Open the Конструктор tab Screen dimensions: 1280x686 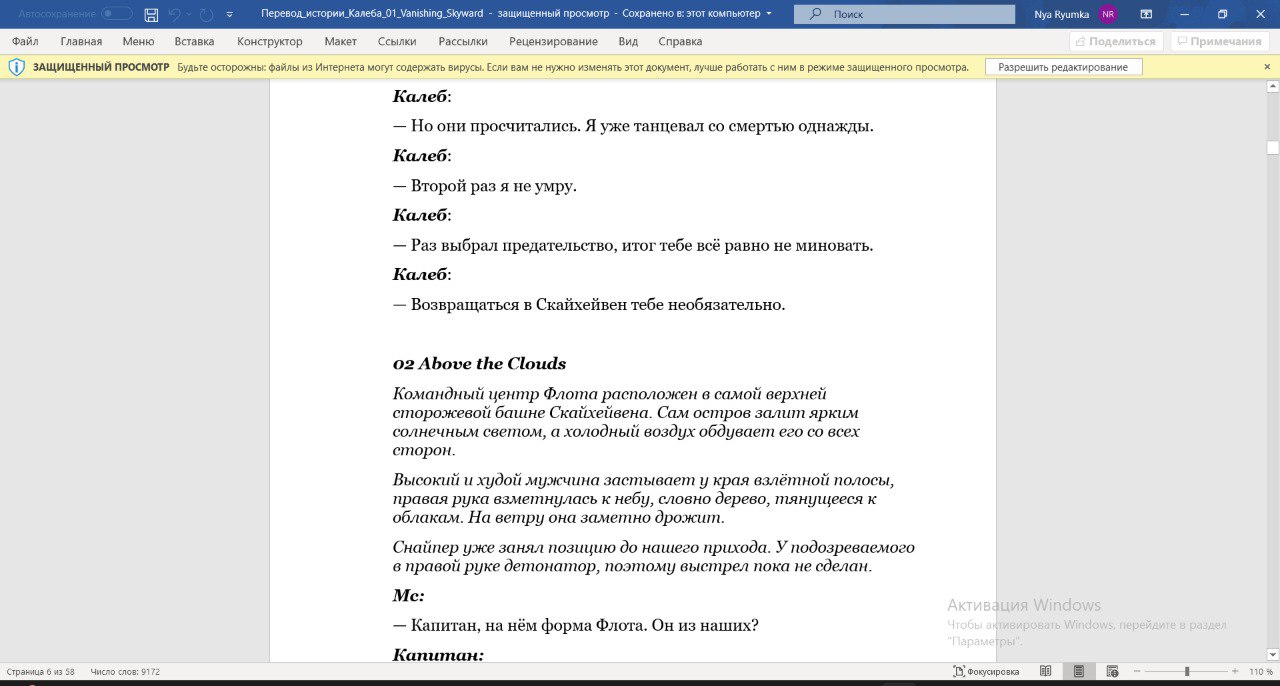[x=269, y=41]
